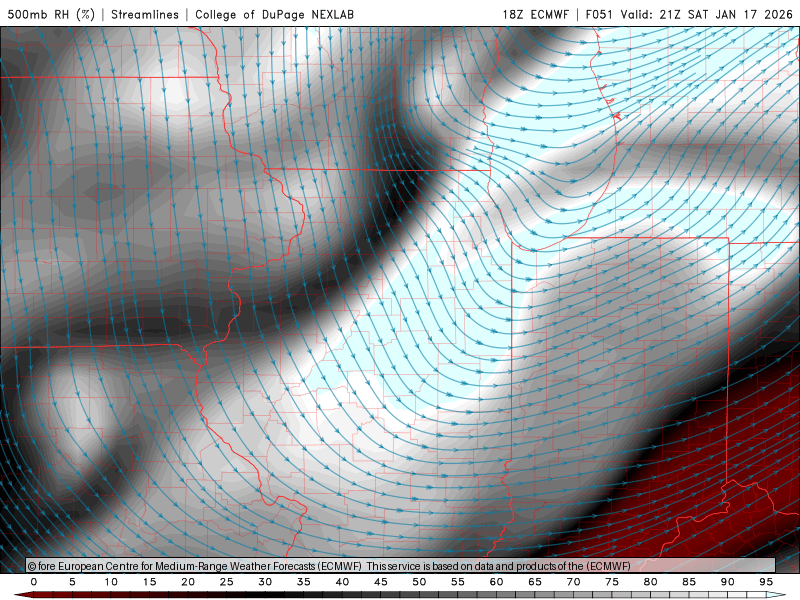
Task: Click the 90 label on color scale
Action: click(728, 582)
